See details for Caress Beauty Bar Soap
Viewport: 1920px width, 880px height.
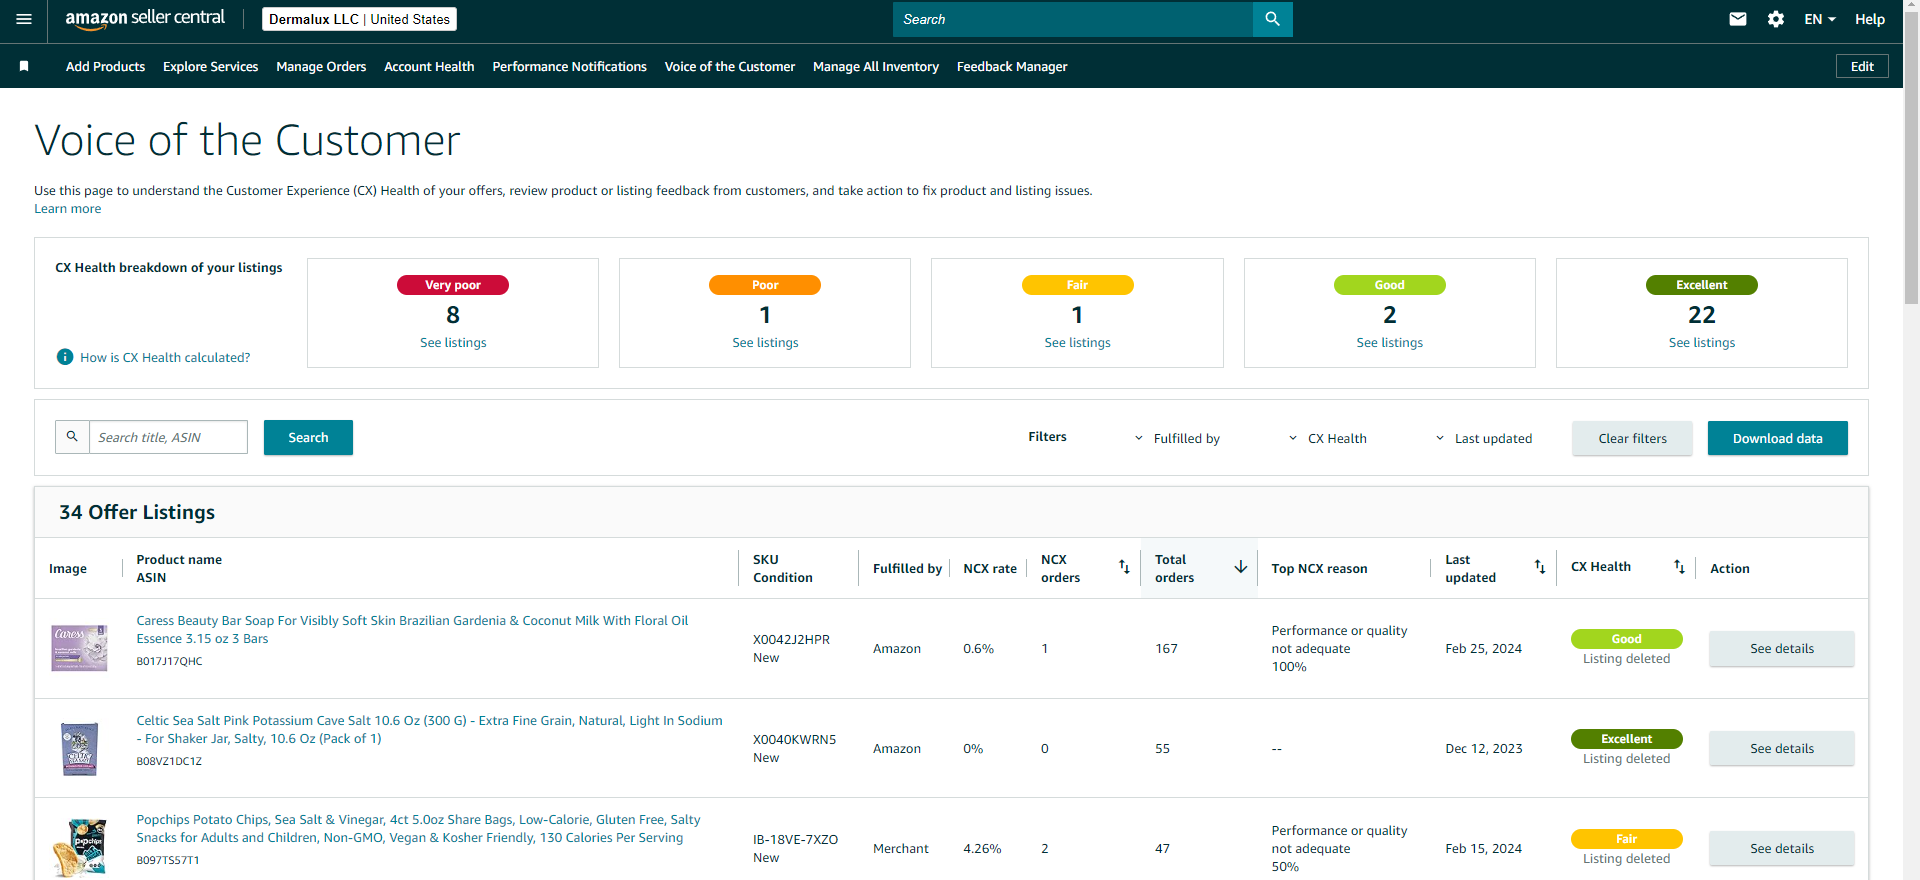[1781, 648]
